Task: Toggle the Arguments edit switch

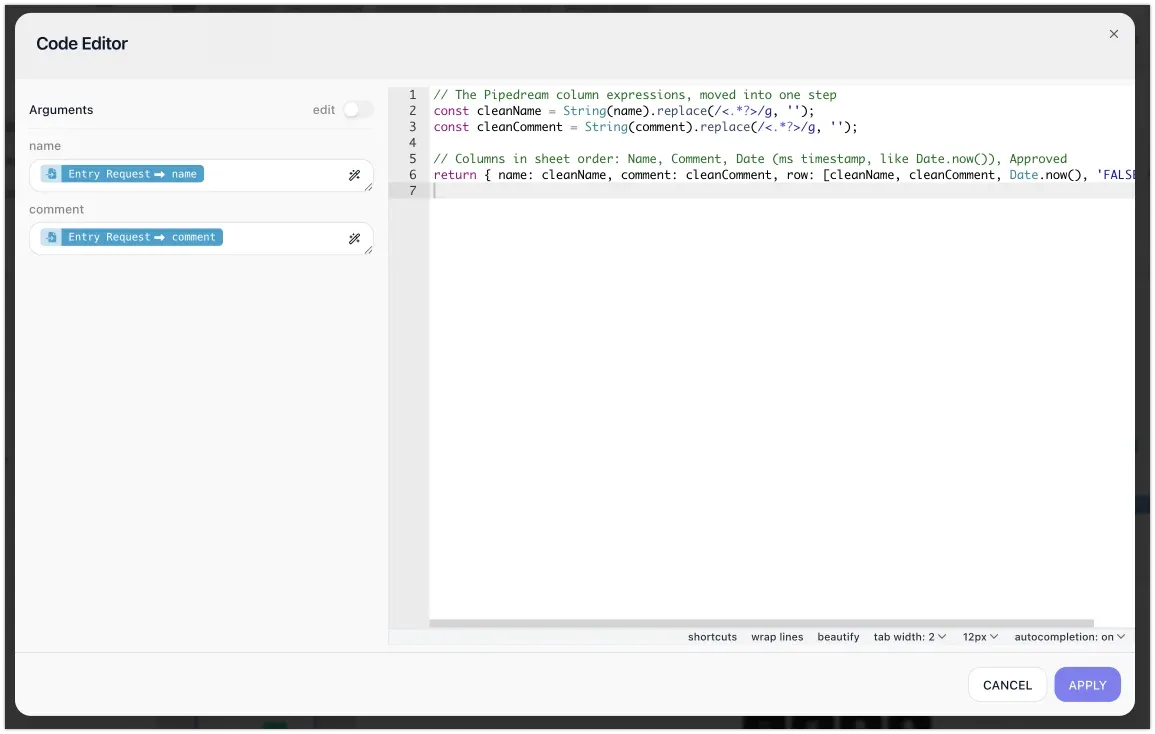Action: pyautogui.click(x=358, y=110)
